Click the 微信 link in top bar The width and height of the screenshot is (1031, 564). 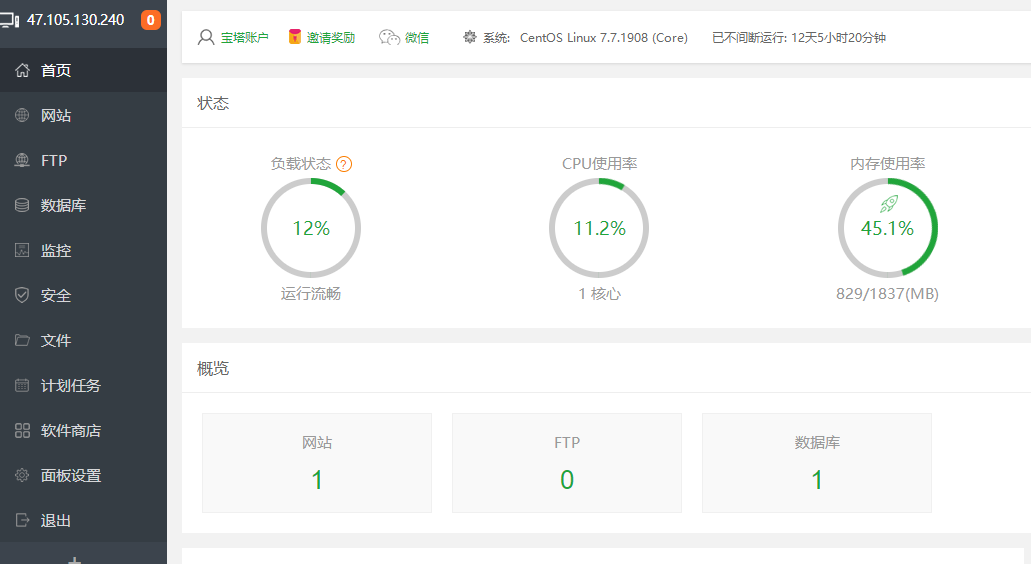pyautogui.click(x=417, y=37)
